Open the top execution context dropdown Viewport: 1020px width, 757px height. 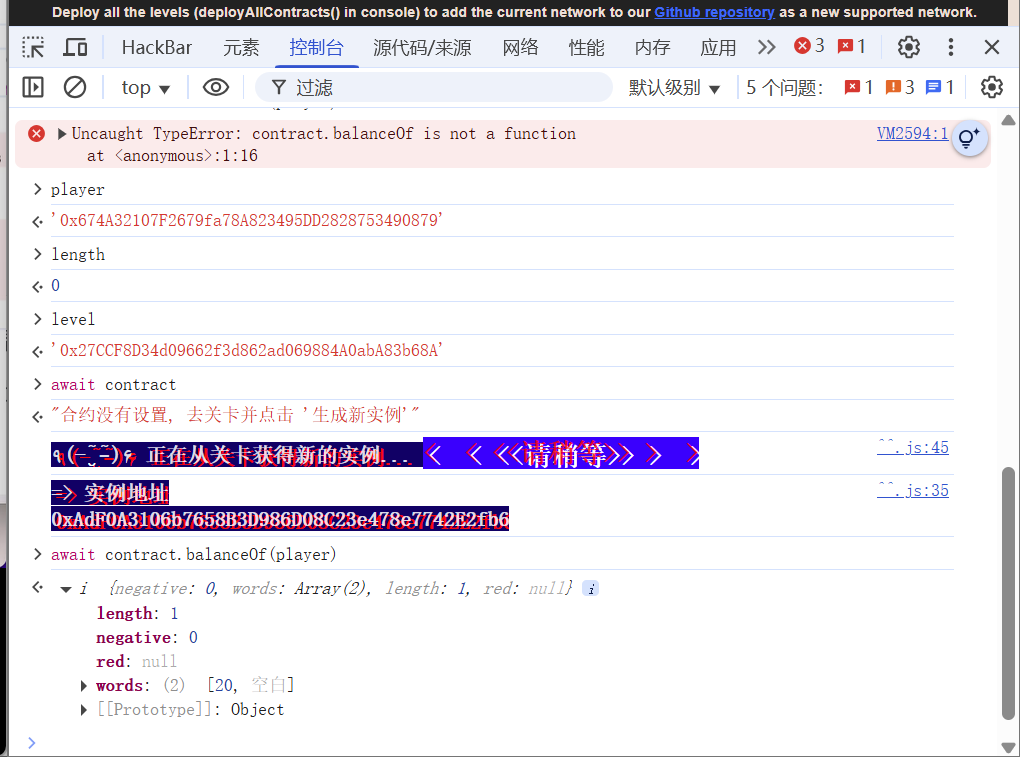pos(146,88)
